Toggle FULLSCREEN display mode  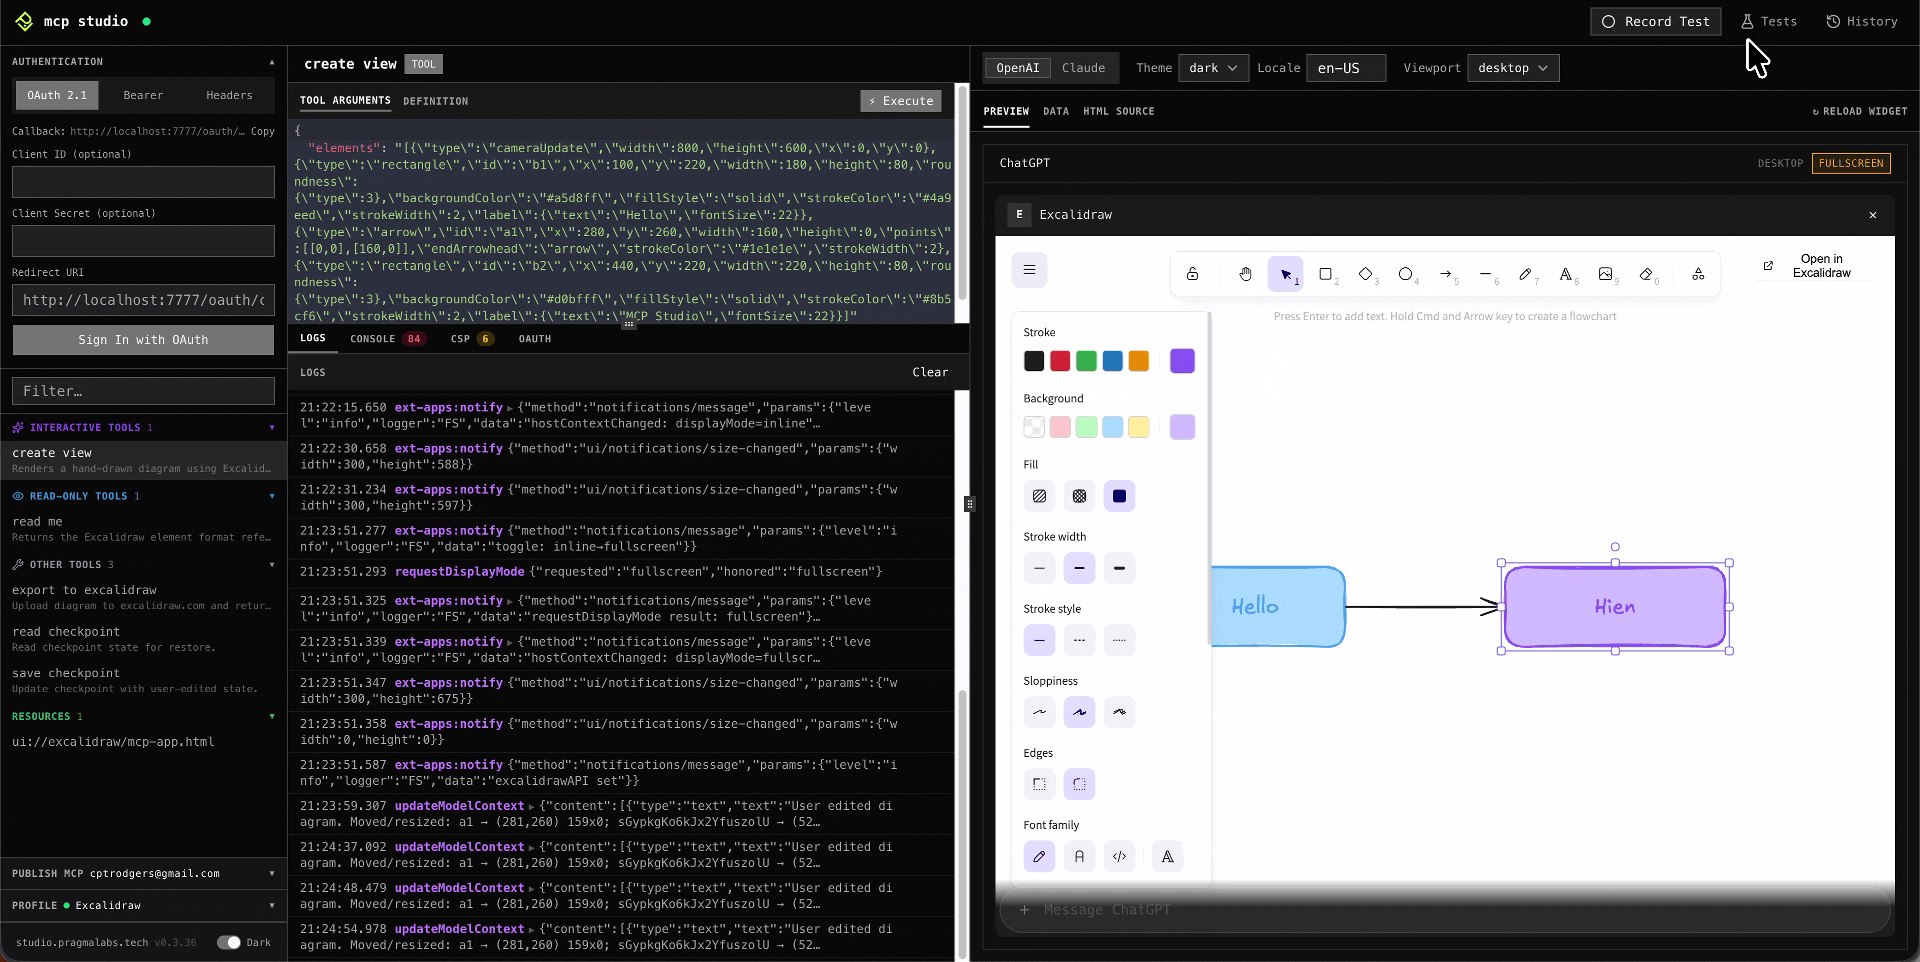tap(1851, 163)
